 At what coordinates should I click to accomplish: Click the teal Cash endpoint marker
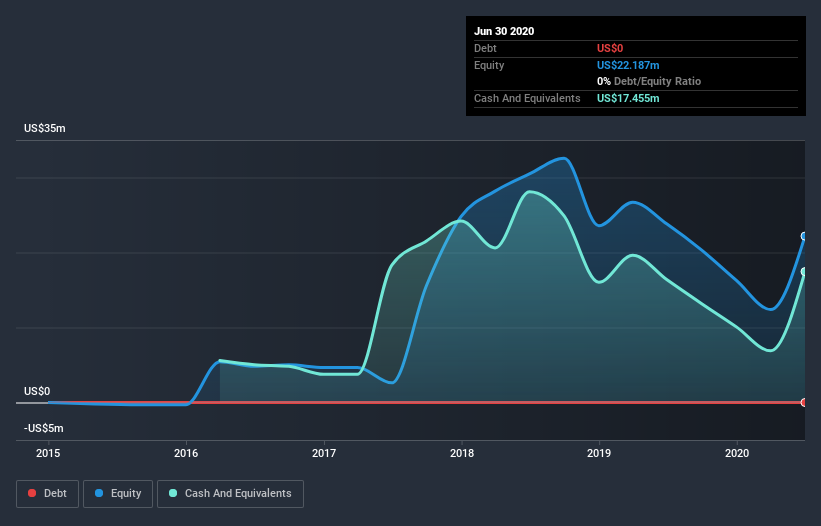coord(804,272)
